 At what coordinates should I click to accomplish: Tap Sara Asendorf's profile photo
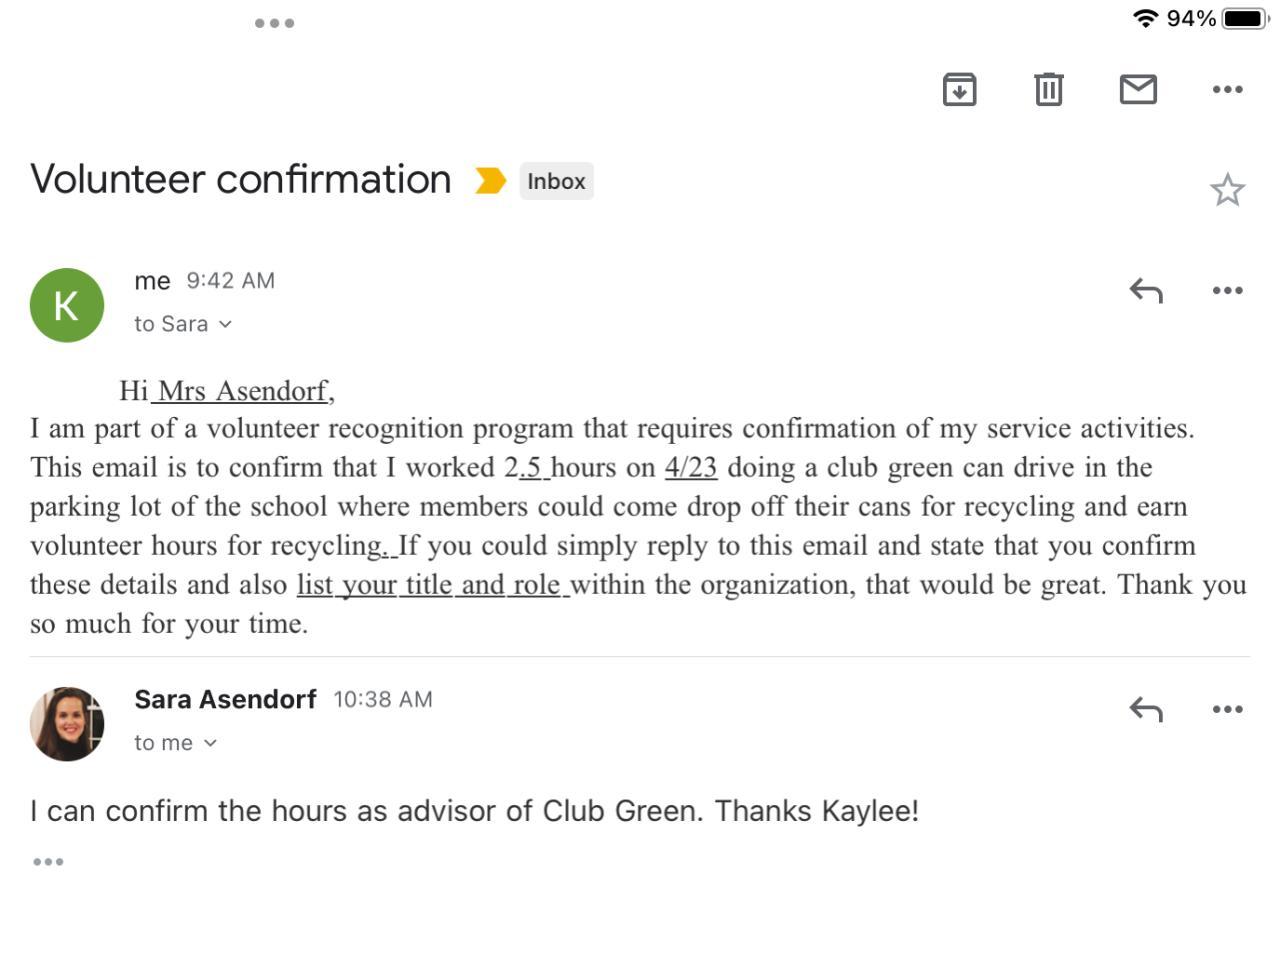[x=67, y=724]
